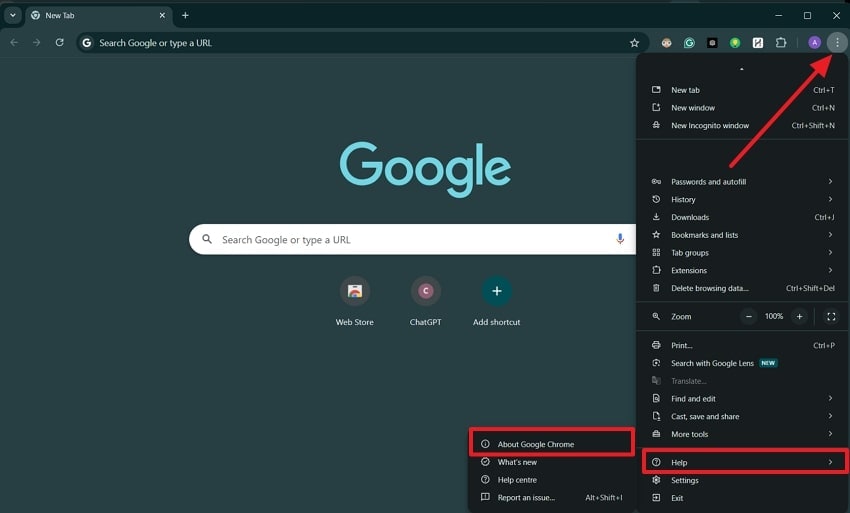The image size is (850, 513).
Task: Go back using the back arrow
Action: point(14,42)
